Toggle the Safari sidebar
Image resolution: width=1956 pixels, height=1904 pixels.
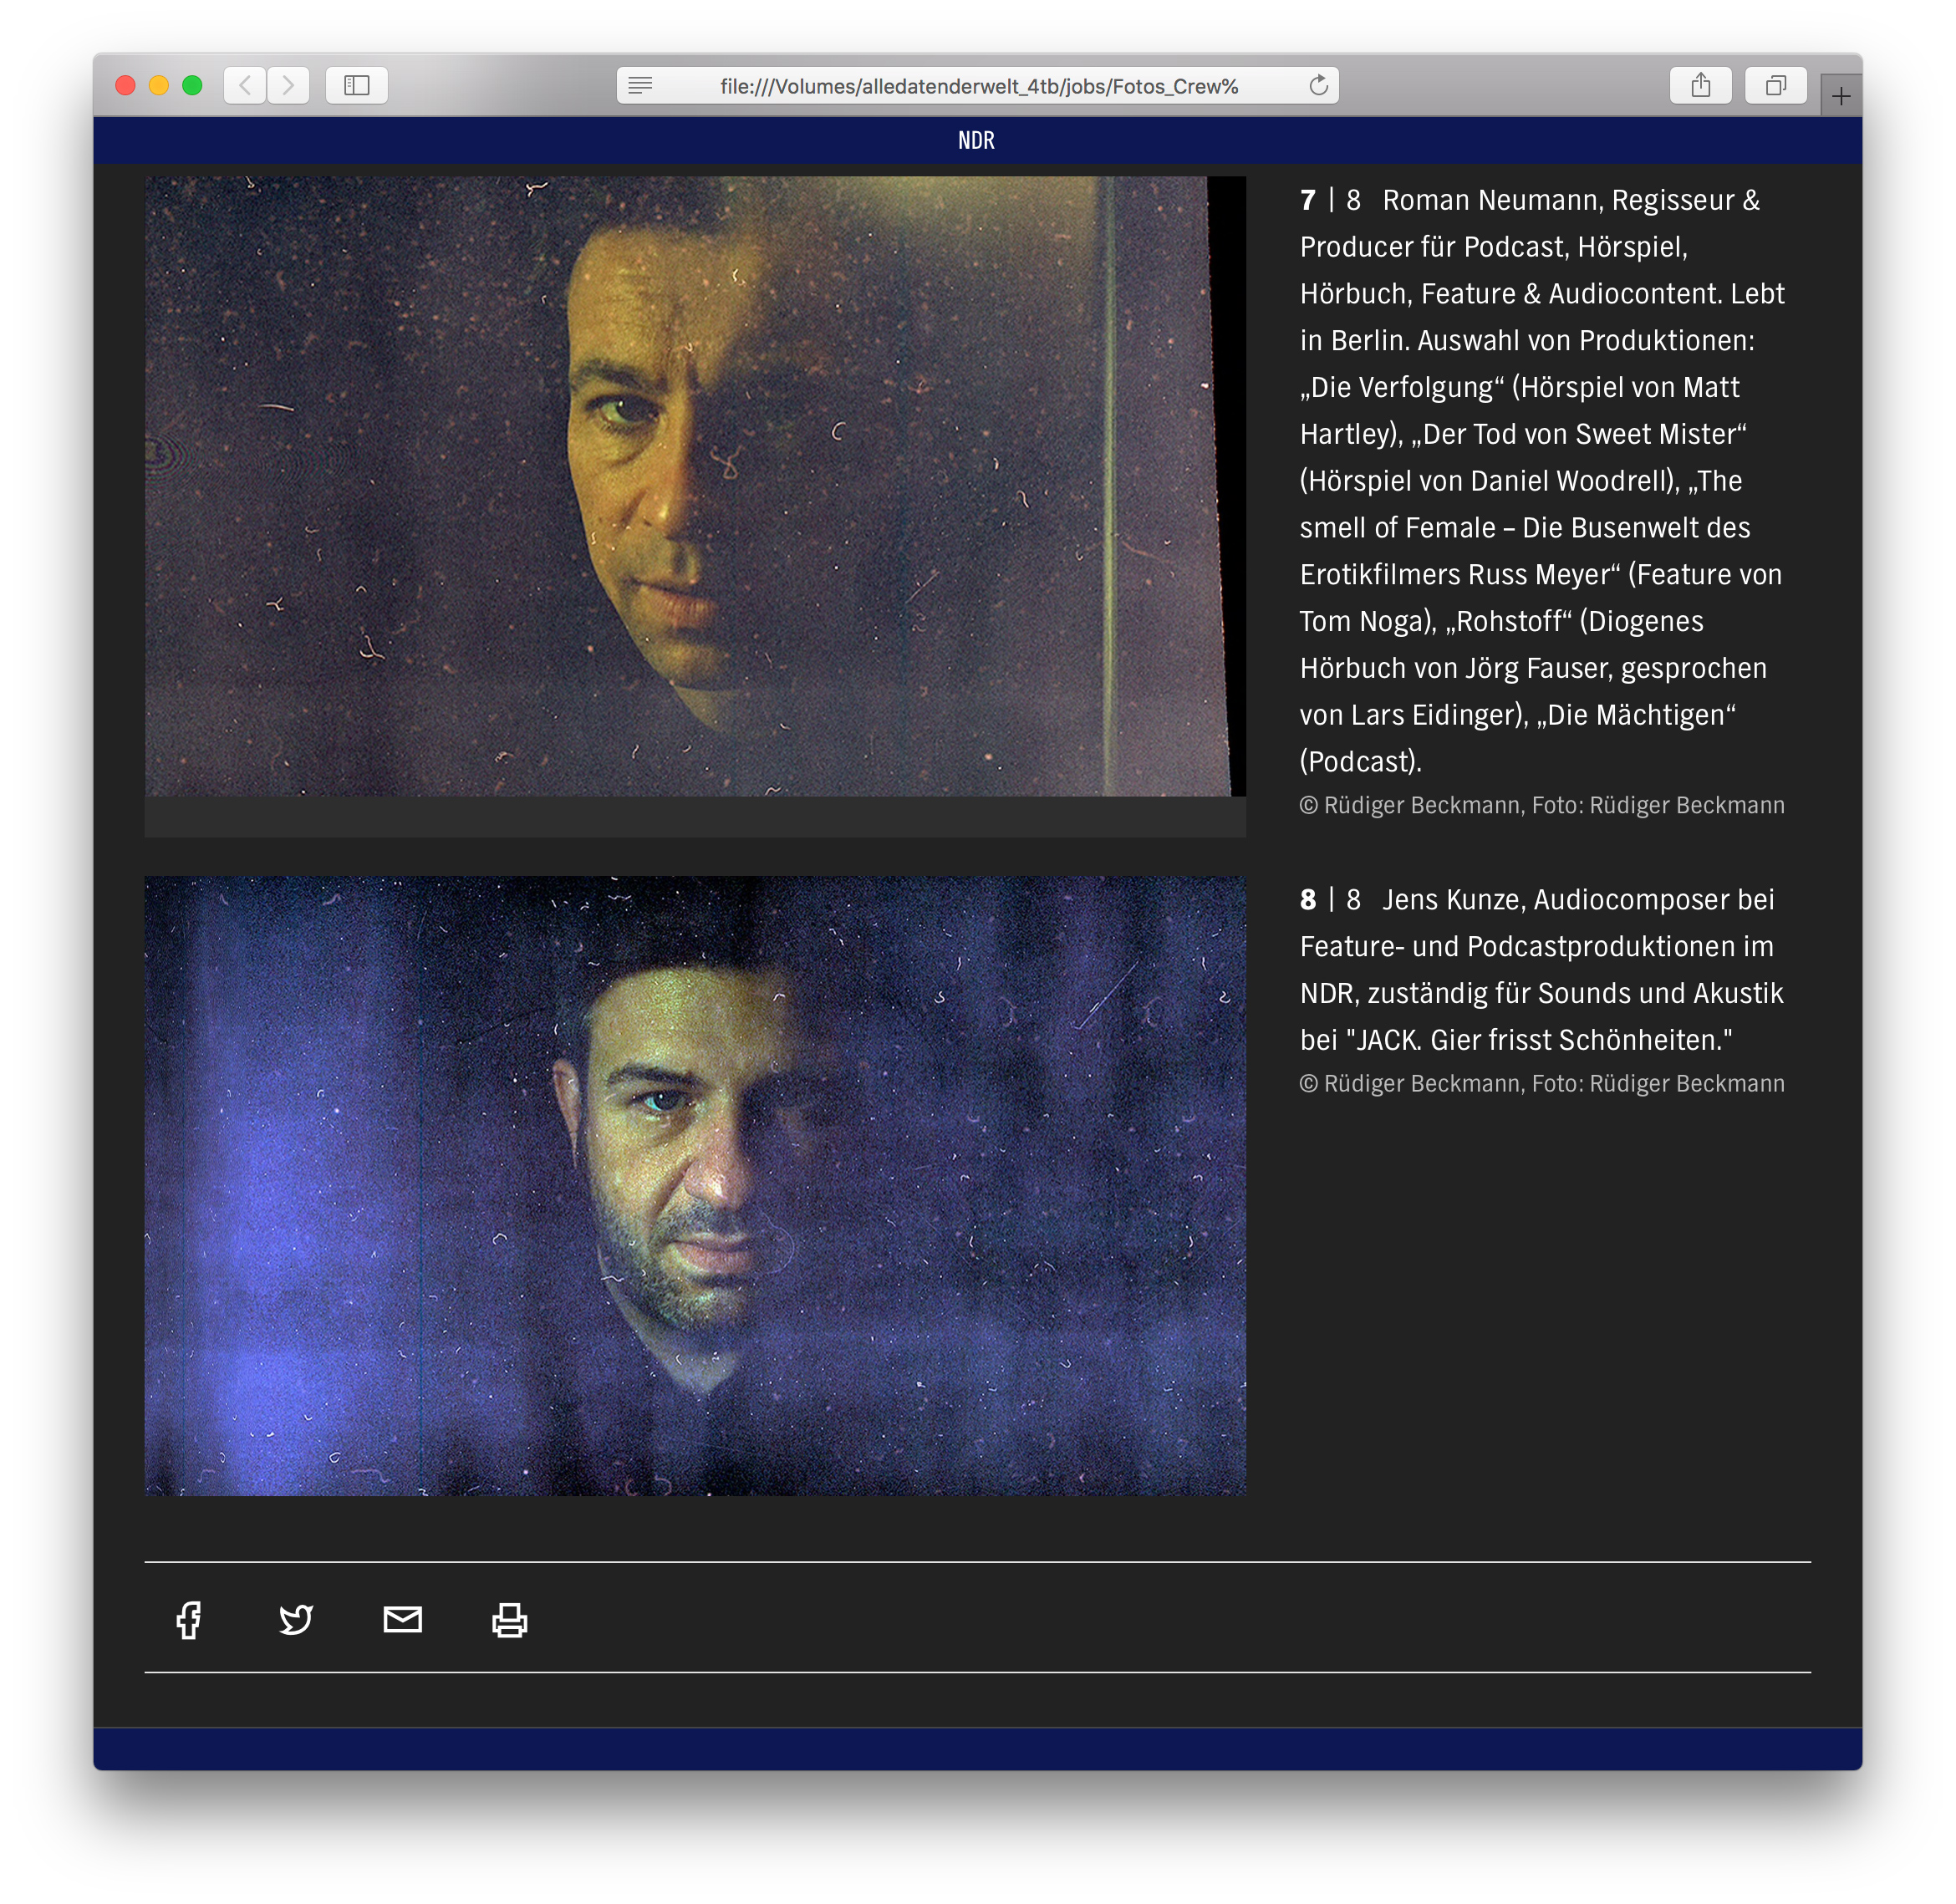357,86
